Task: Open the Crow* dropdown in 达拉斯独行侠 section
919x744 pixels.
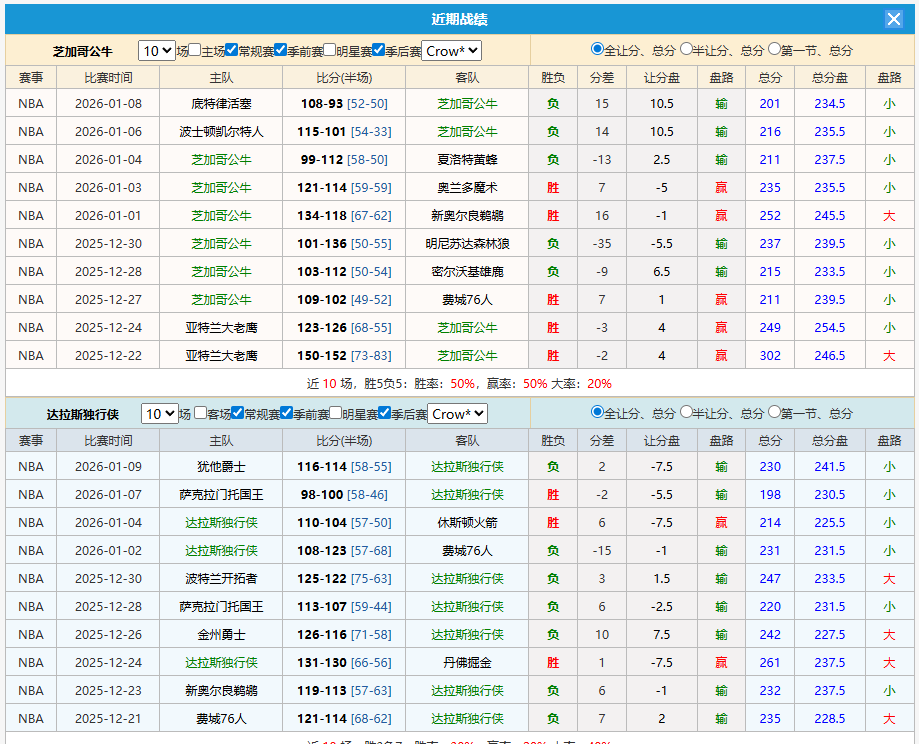Action: pyautogui.click(x=457, y=413)
